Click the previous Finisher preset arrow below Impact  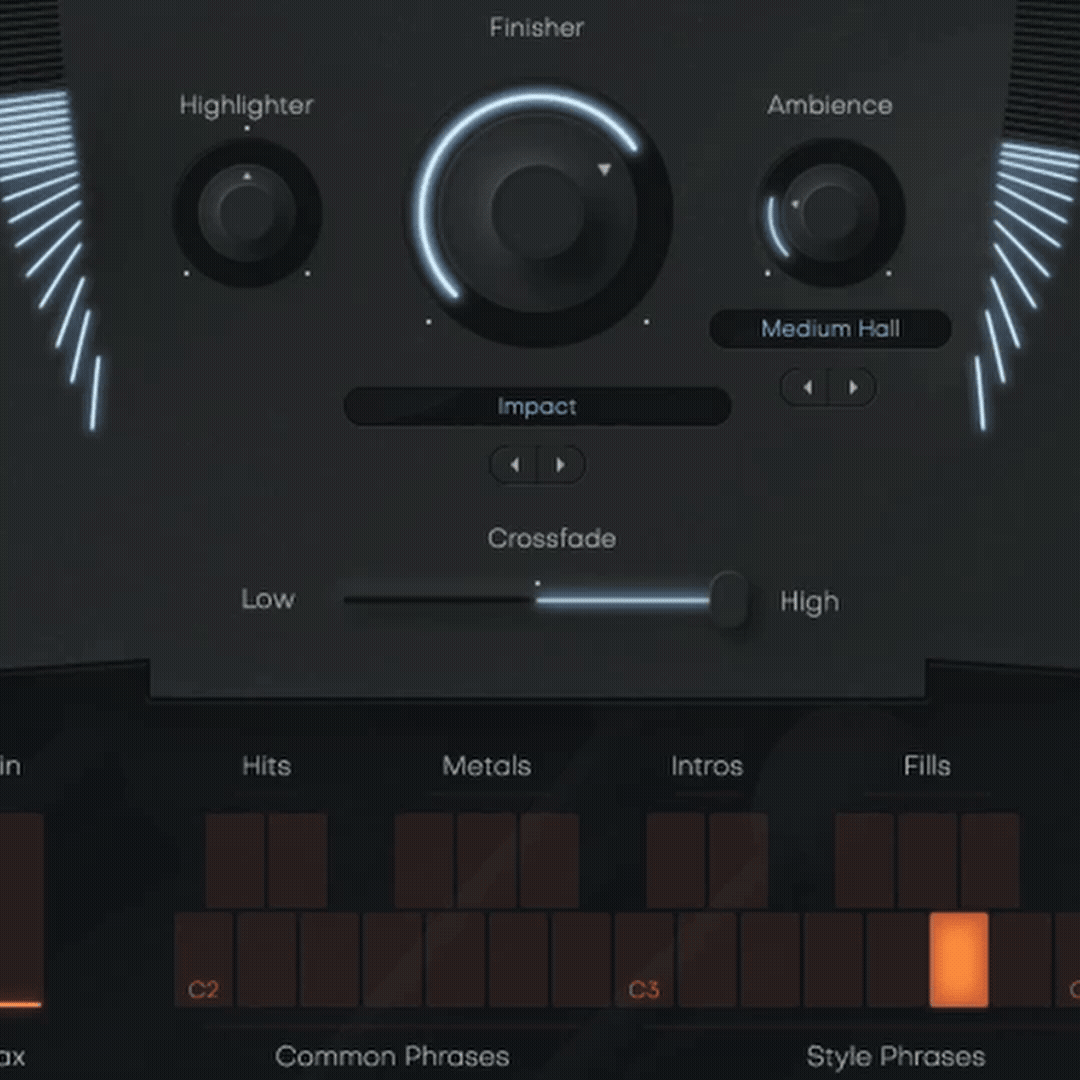point(514,465)
